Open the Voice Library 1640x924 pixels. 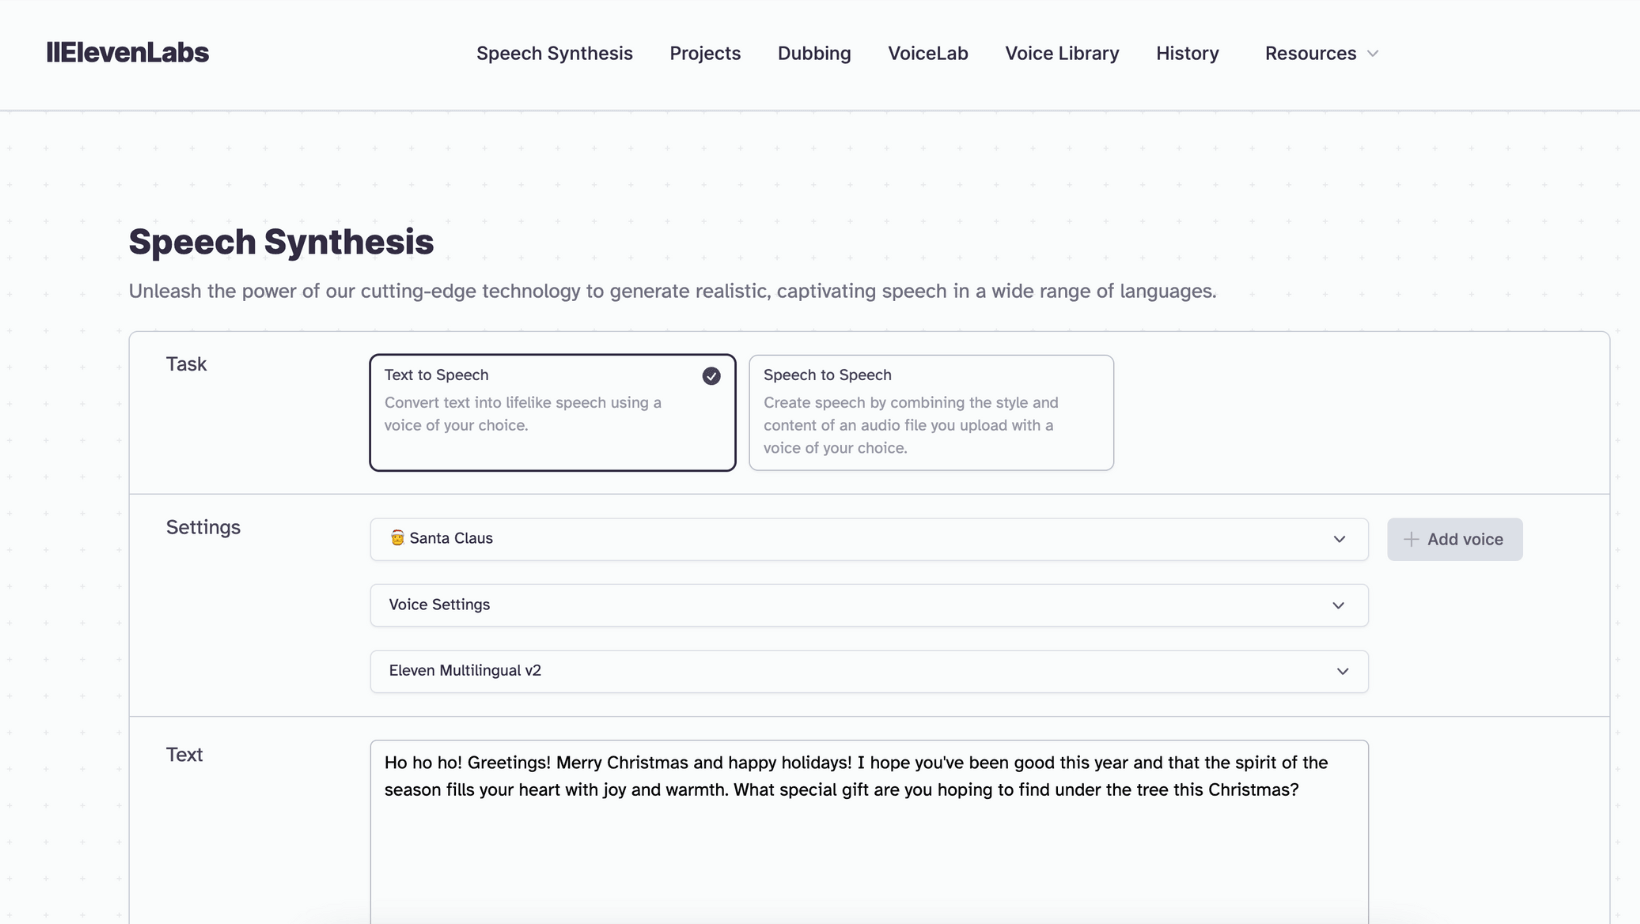pyautogui.click(x=1062, y=53)
